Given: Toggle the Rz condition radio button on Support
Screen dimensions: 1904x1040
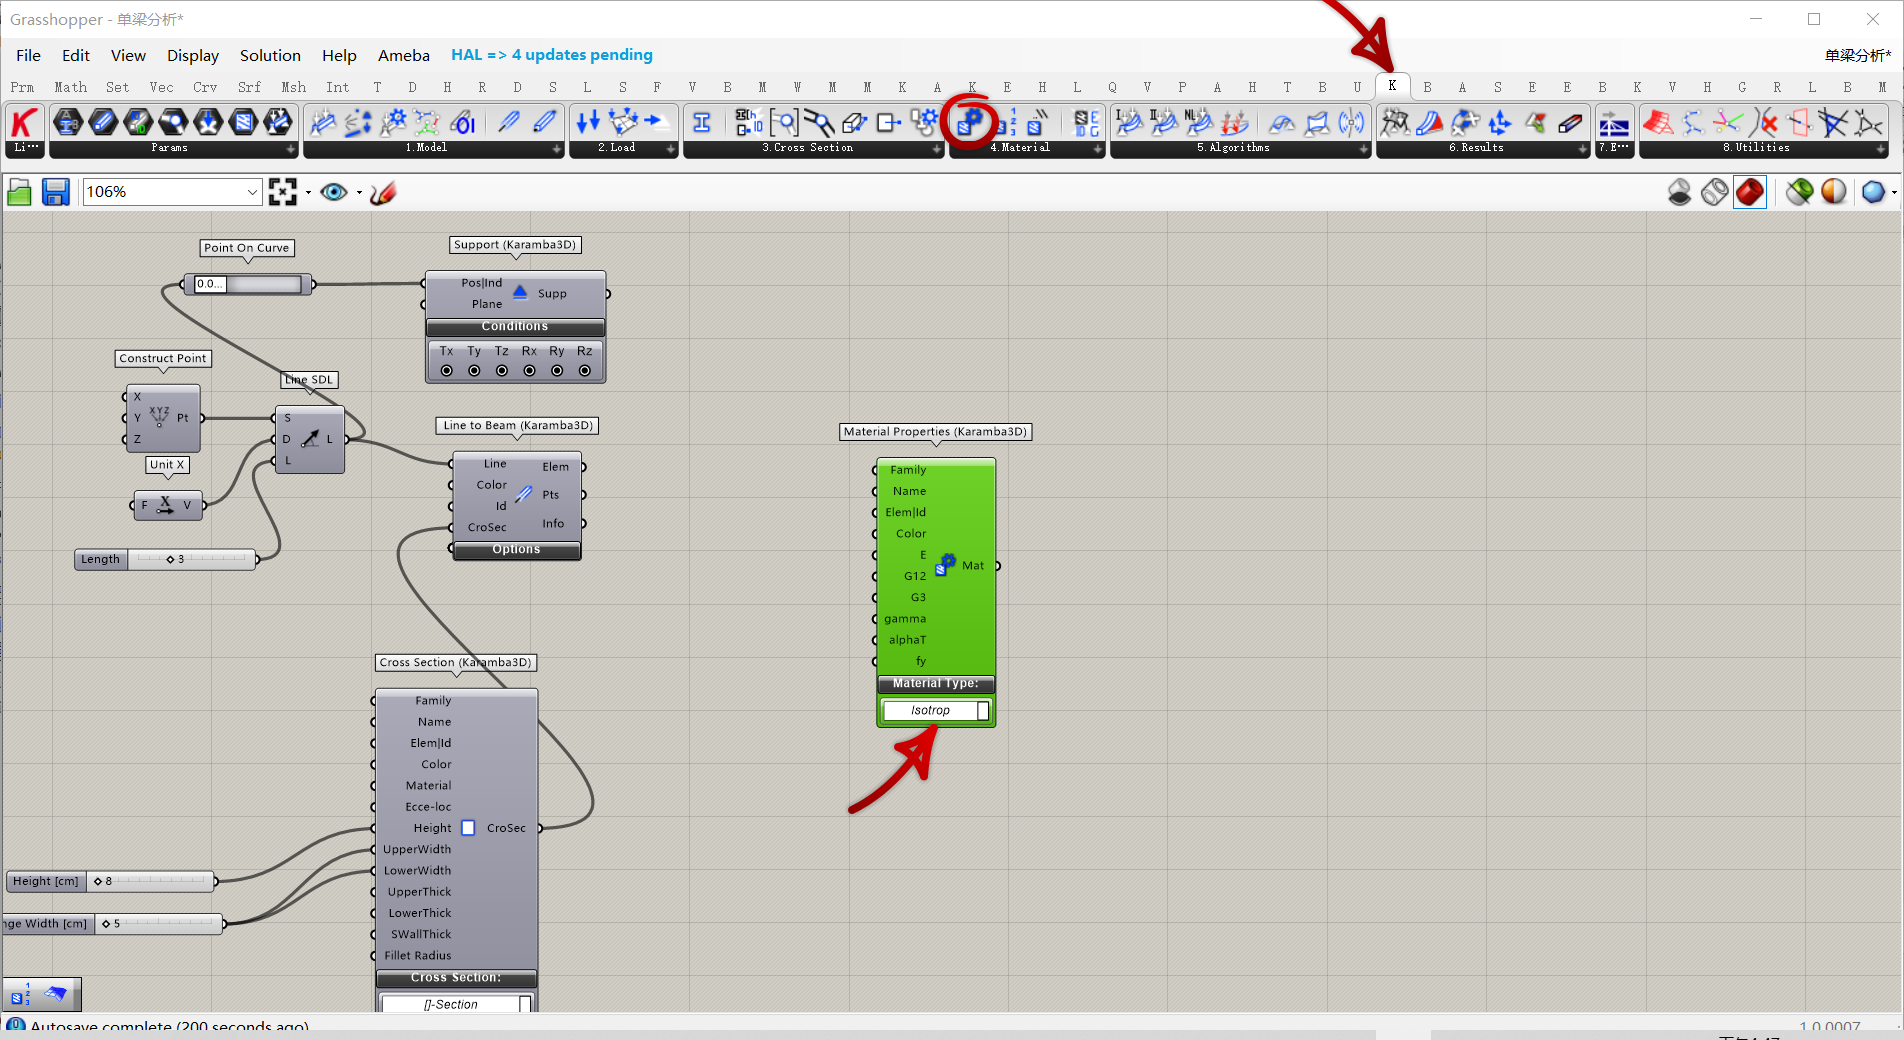Looking at the screenshot, I should pos(585,371).
